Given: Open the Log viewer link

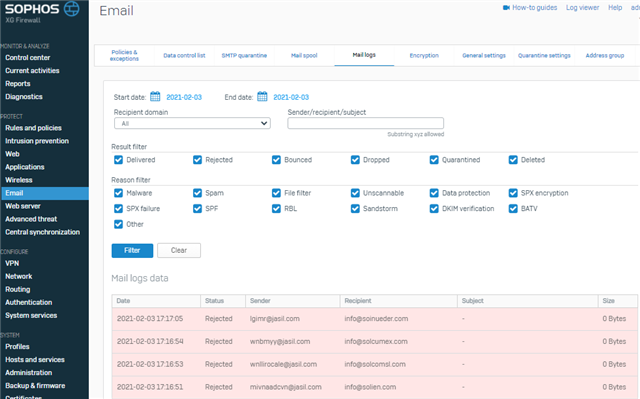Looking at the screenshot, I should (582, 8).
